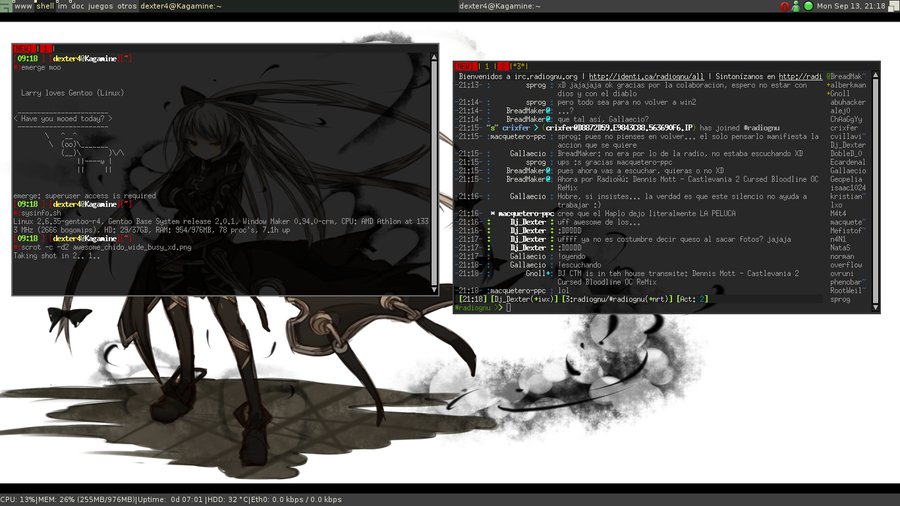Click Eth0: 0.0 kbps / 0.0 kbps status

pyautogui.click(x=297, y=500)
